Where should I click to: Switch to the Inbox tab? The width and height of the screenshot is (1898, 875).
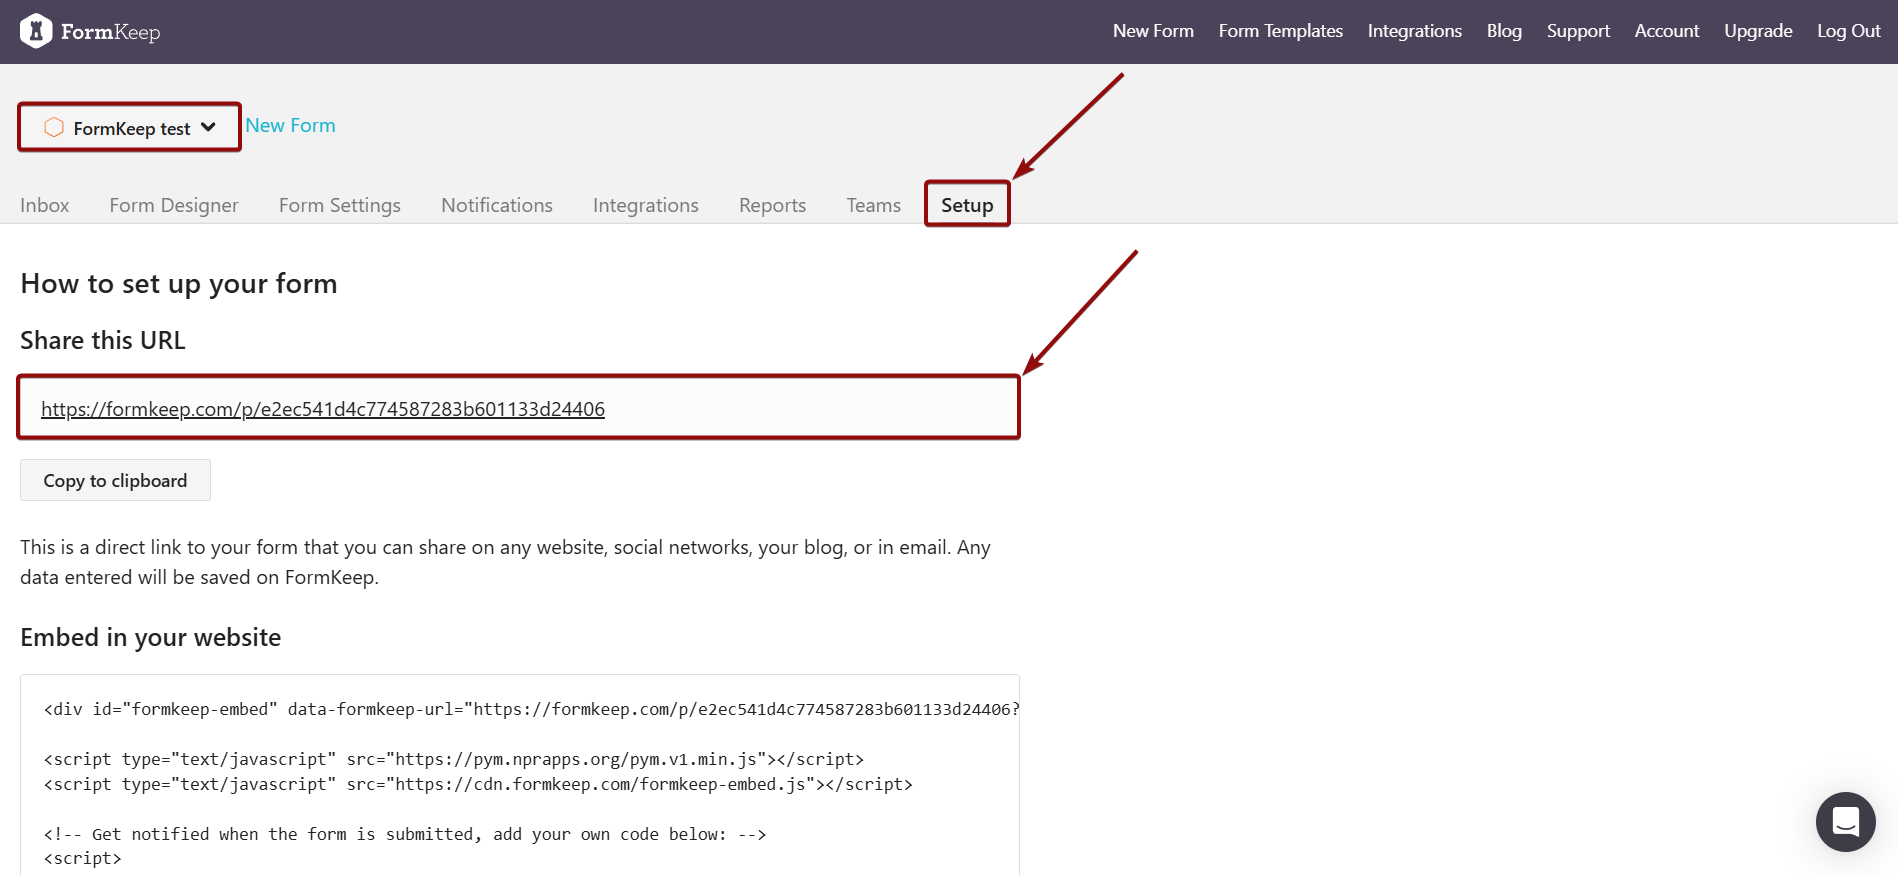pos(45,205)
